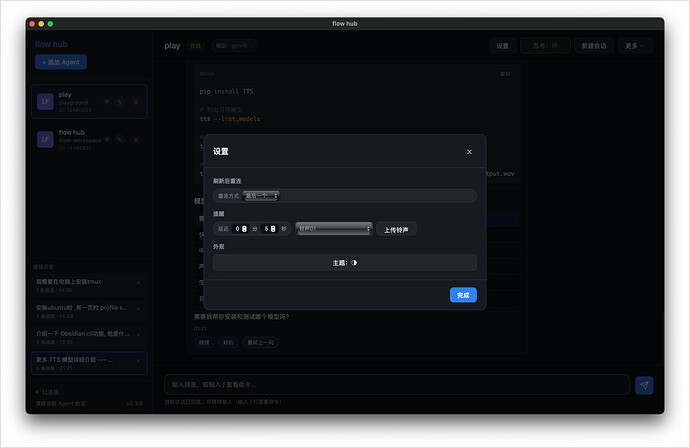Click the LF avatar of play agent
The width and height of the screenshot is (690, 448).
click(x=45, y=101)
